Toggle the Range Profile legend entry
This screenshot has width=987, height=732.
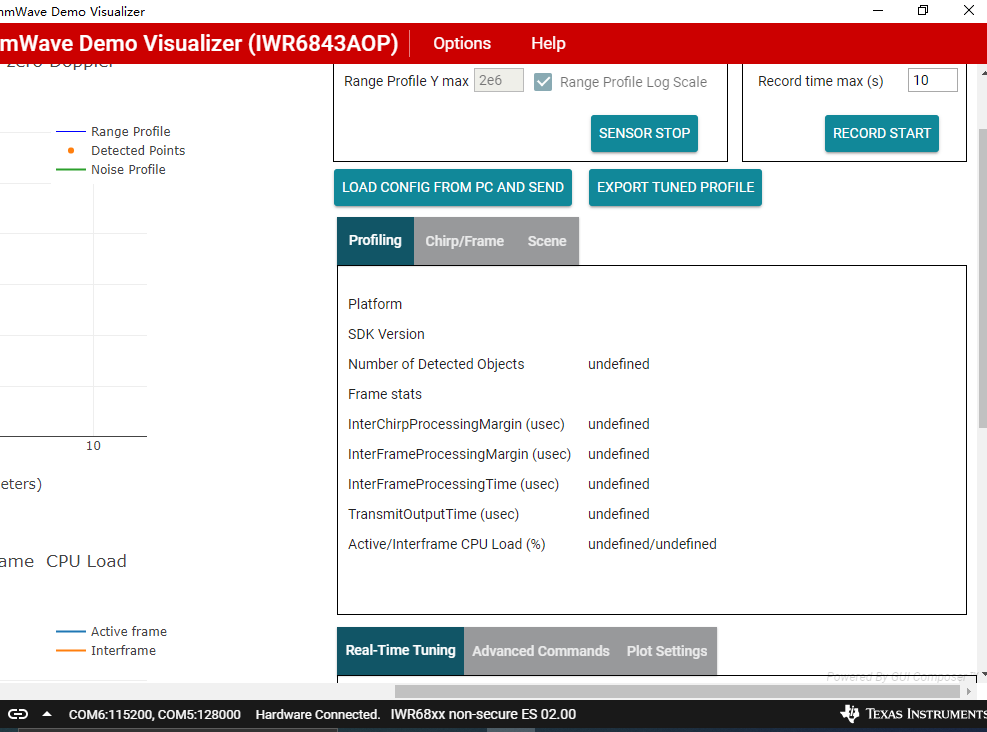(x=113, y=132)
